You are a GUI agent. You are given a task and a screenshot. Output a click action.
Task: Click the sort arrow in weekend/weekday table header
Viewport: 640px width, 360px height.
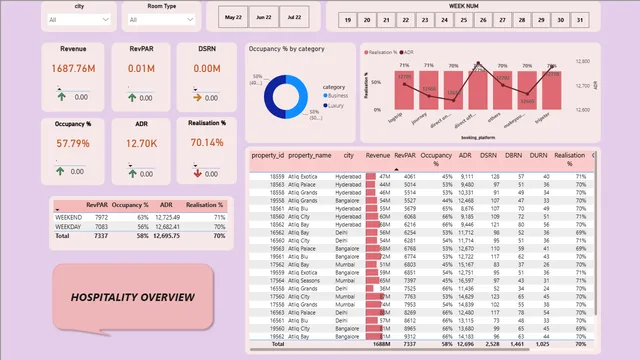point(57,210)
